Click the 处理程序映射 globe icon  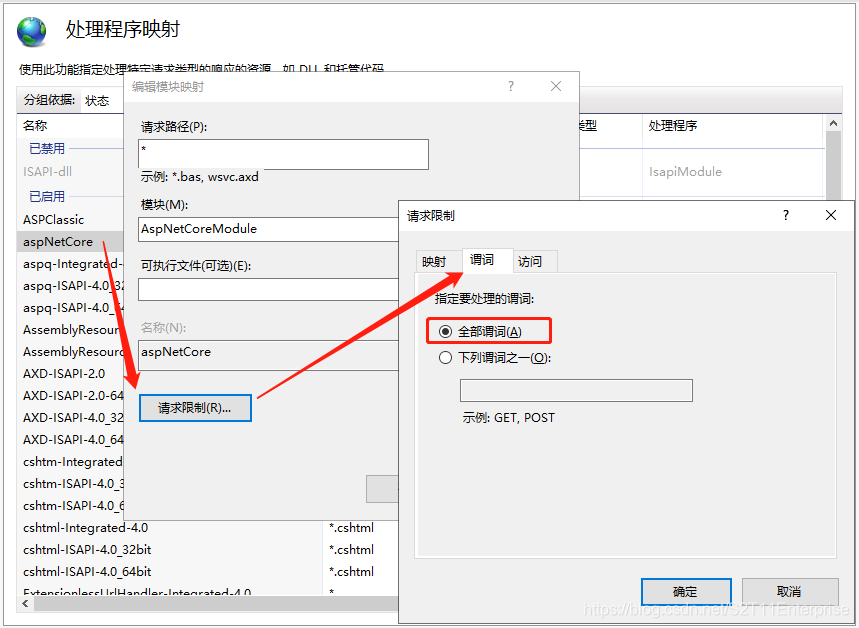(x=31, y=31)
